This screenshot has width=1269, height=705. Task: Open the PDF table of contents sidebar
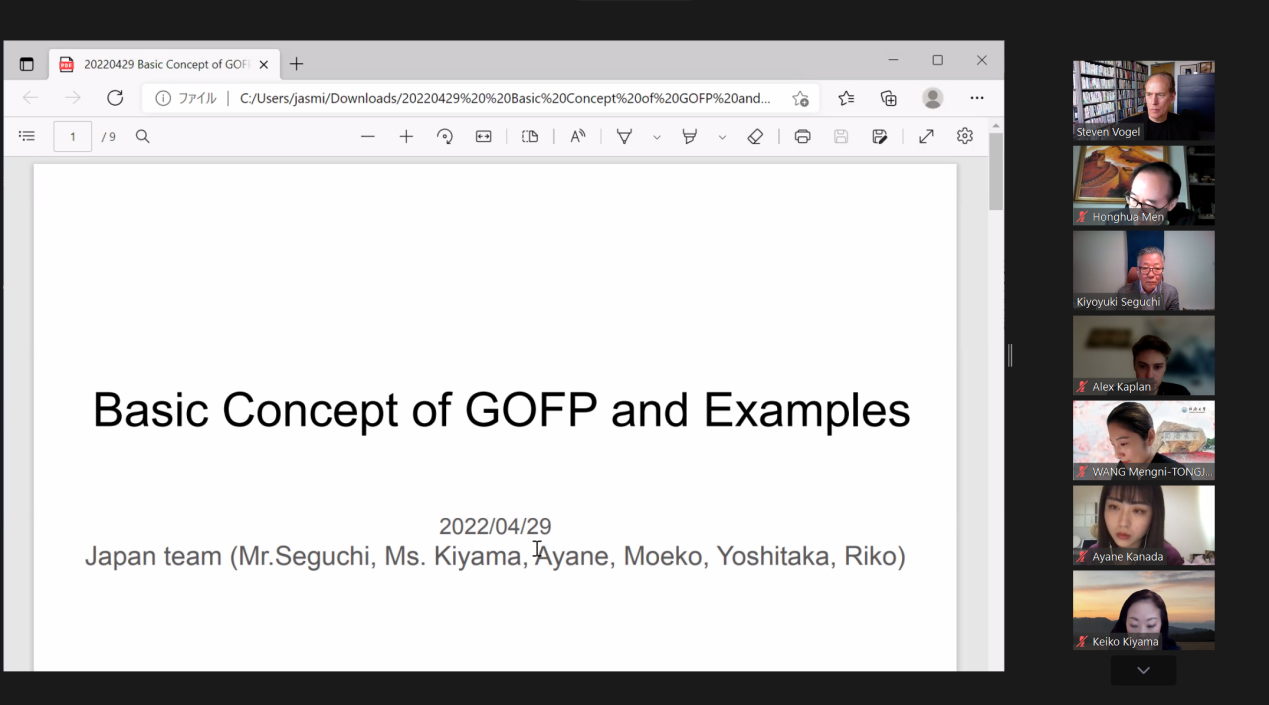tap(27, 136)
